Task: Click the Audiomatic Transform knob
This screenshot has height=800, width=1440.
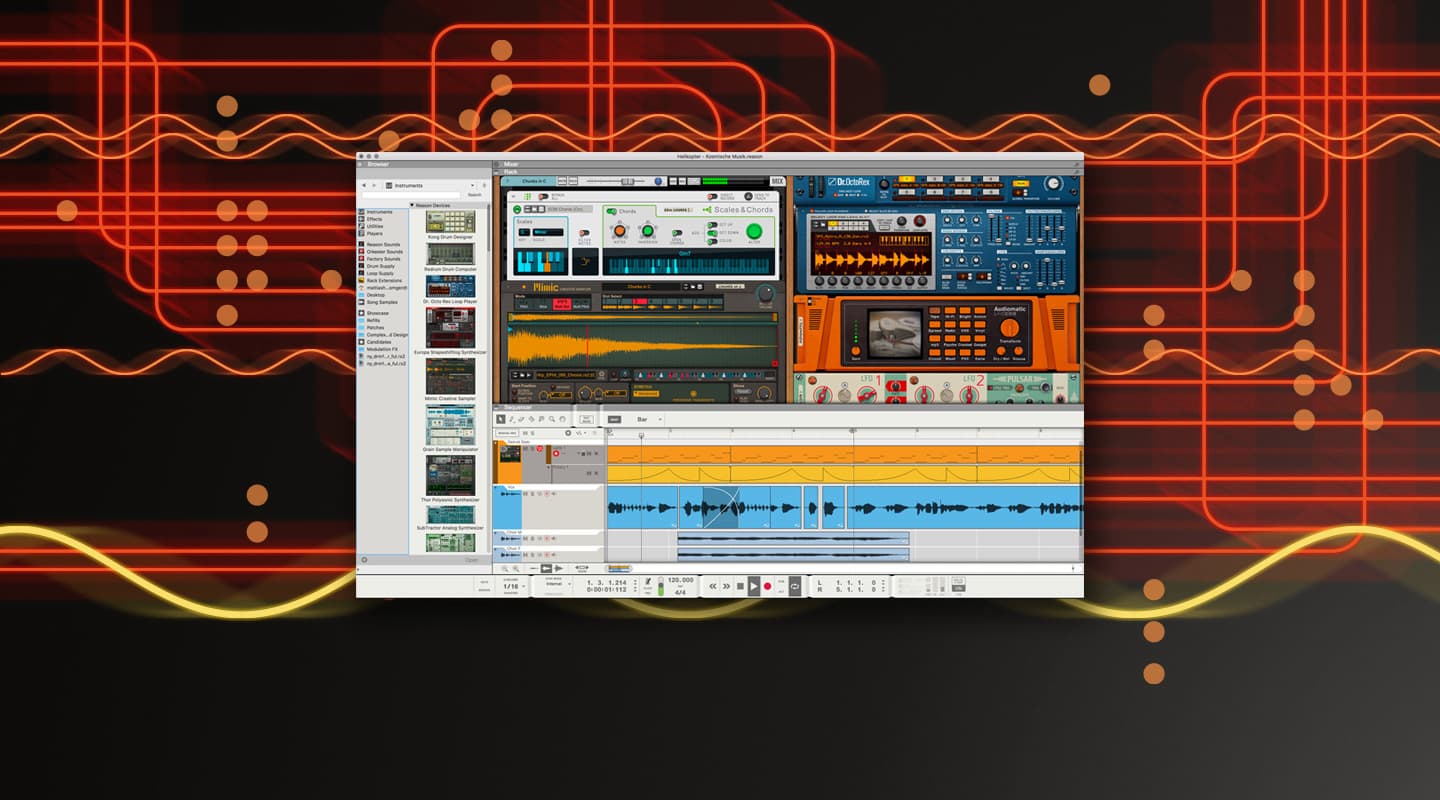Action: (x=1009, y=327)
